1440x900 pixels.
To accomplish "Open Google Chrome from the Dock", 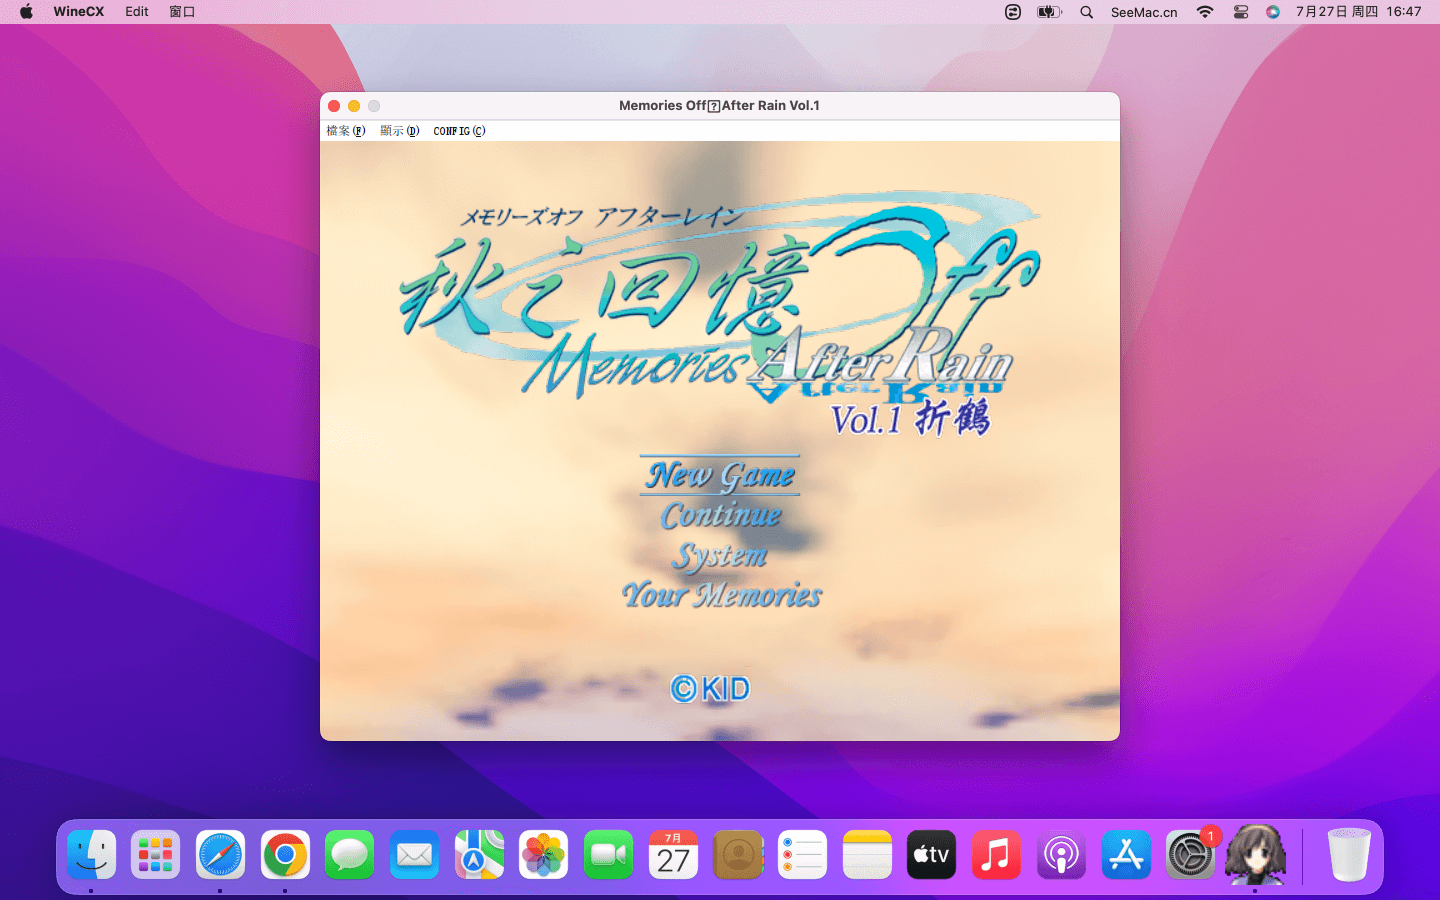I will click(x=285, y=855).
